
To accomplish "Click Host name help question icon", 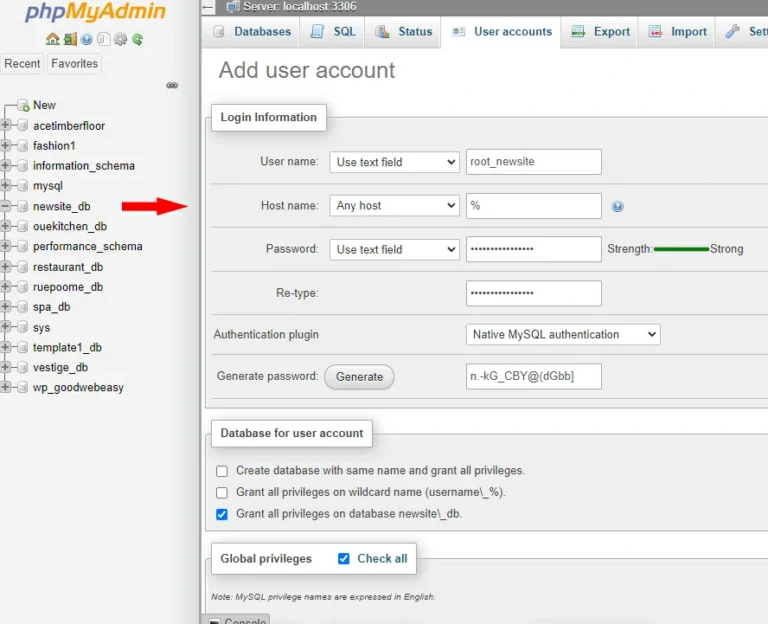I will pyautogui.click(x=617, y=206).
